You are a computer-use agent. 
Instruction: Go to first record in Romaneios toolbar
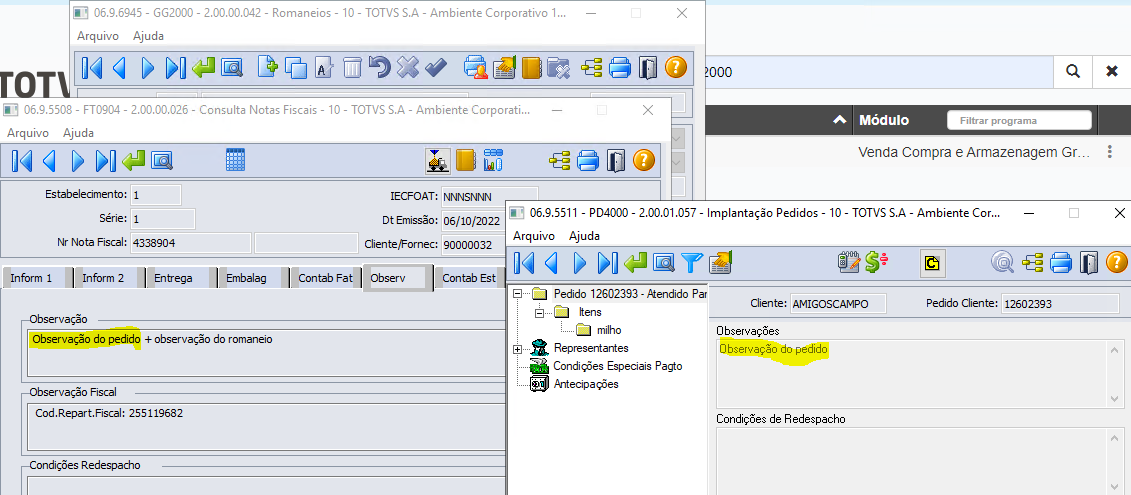92,68
